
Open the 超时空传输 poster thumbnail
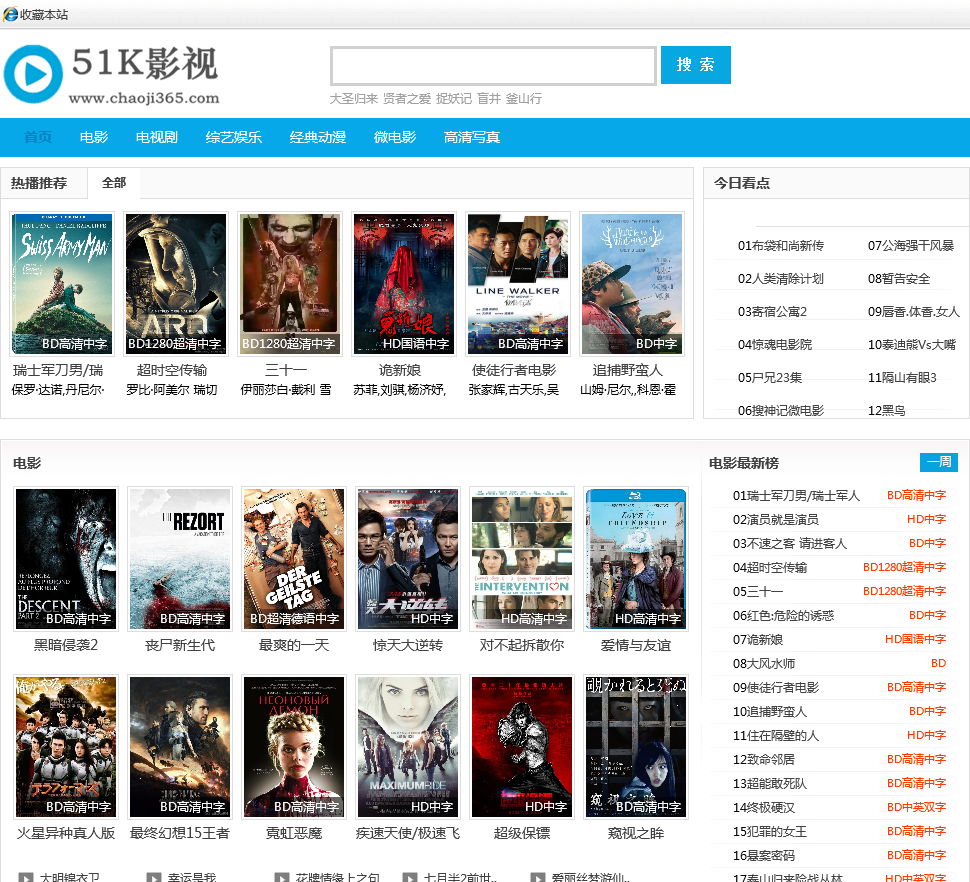coord(176,284)
